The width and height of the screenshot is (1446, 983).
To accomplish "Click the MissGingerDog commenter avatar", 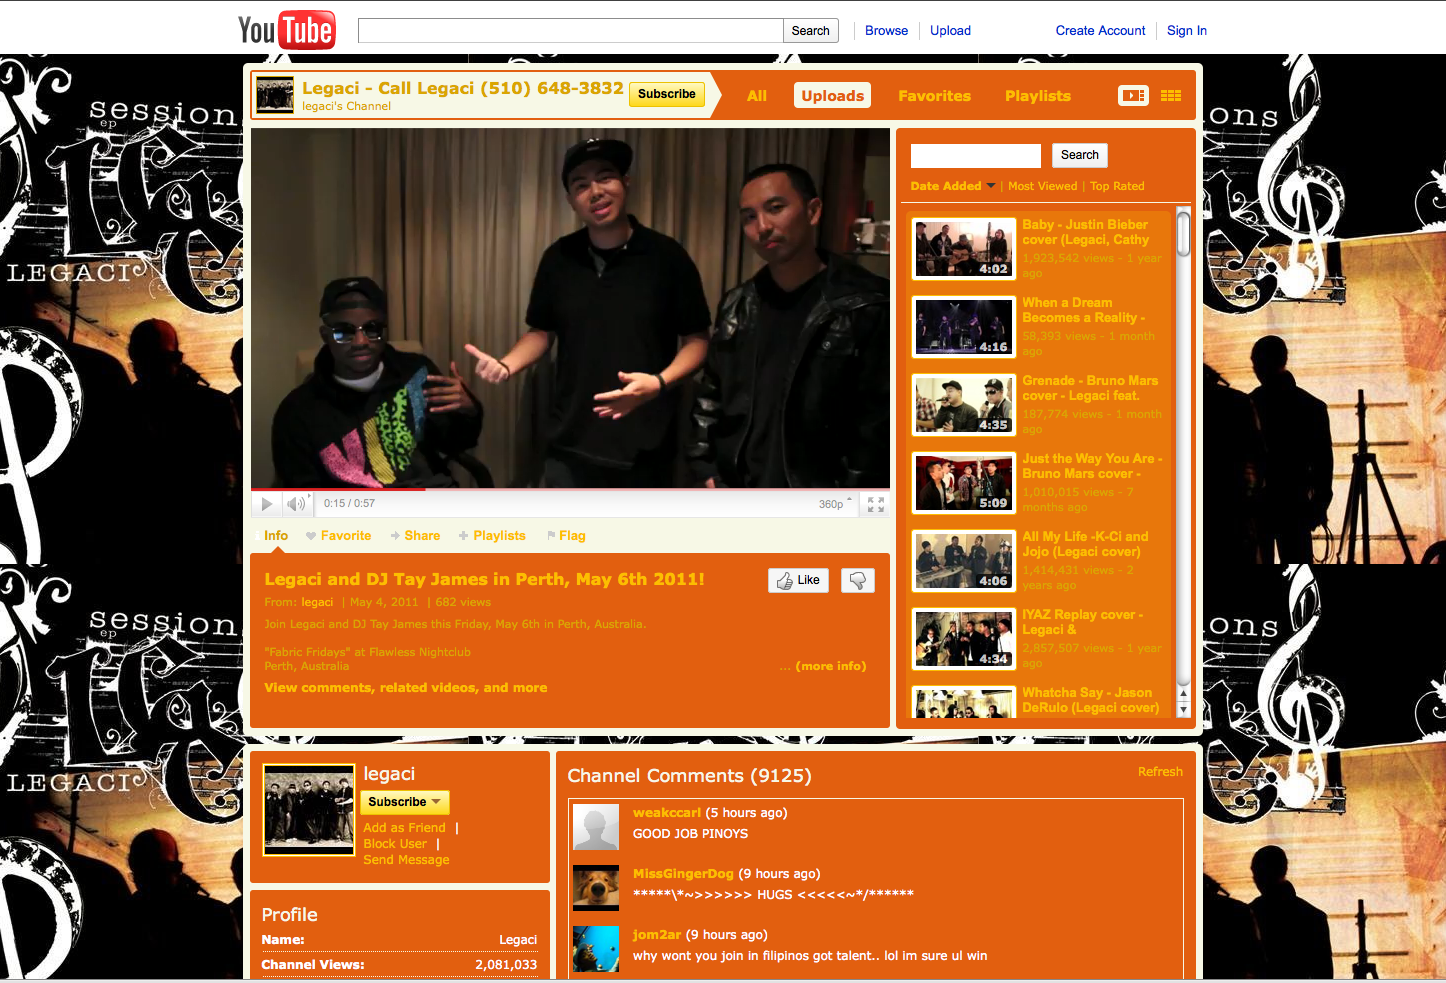I will (596, 888).
